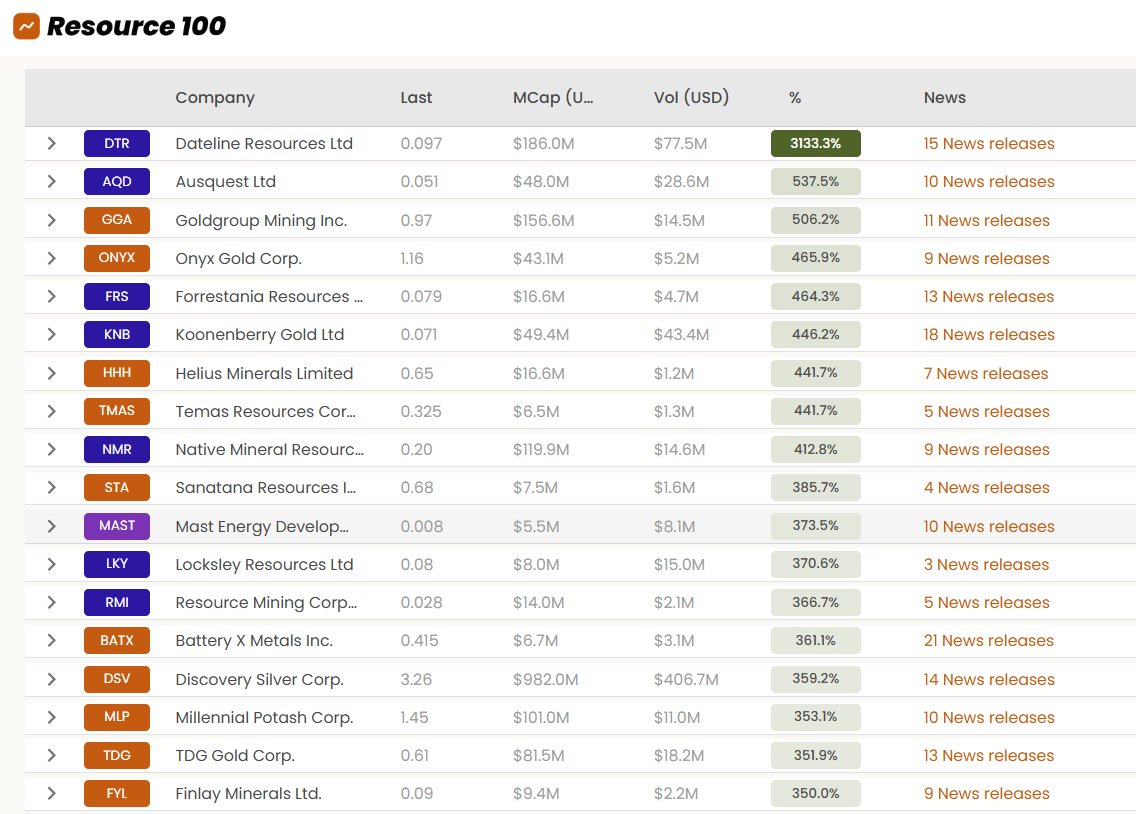This screenshot has height=814, width=1136.
Task: Expand the Dateline Resources Ltd row
Action: [x=51, y=143]
